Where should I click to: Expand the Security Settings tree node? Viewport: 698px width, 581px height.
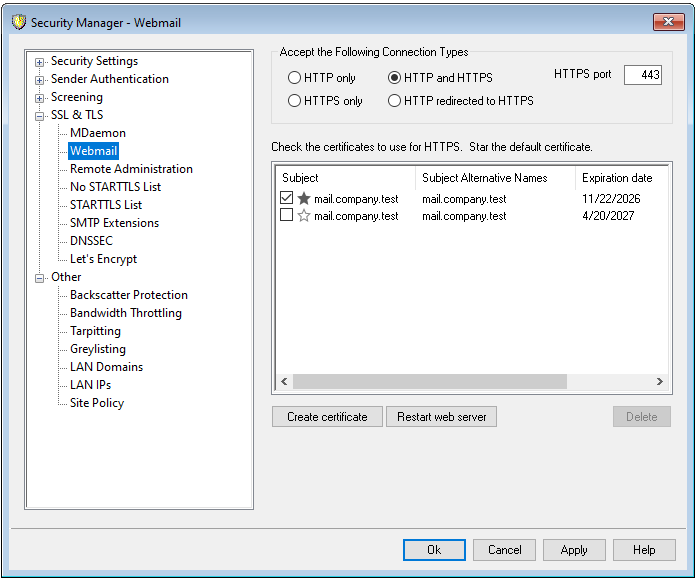pyautogui.click(x=40, y=62)
